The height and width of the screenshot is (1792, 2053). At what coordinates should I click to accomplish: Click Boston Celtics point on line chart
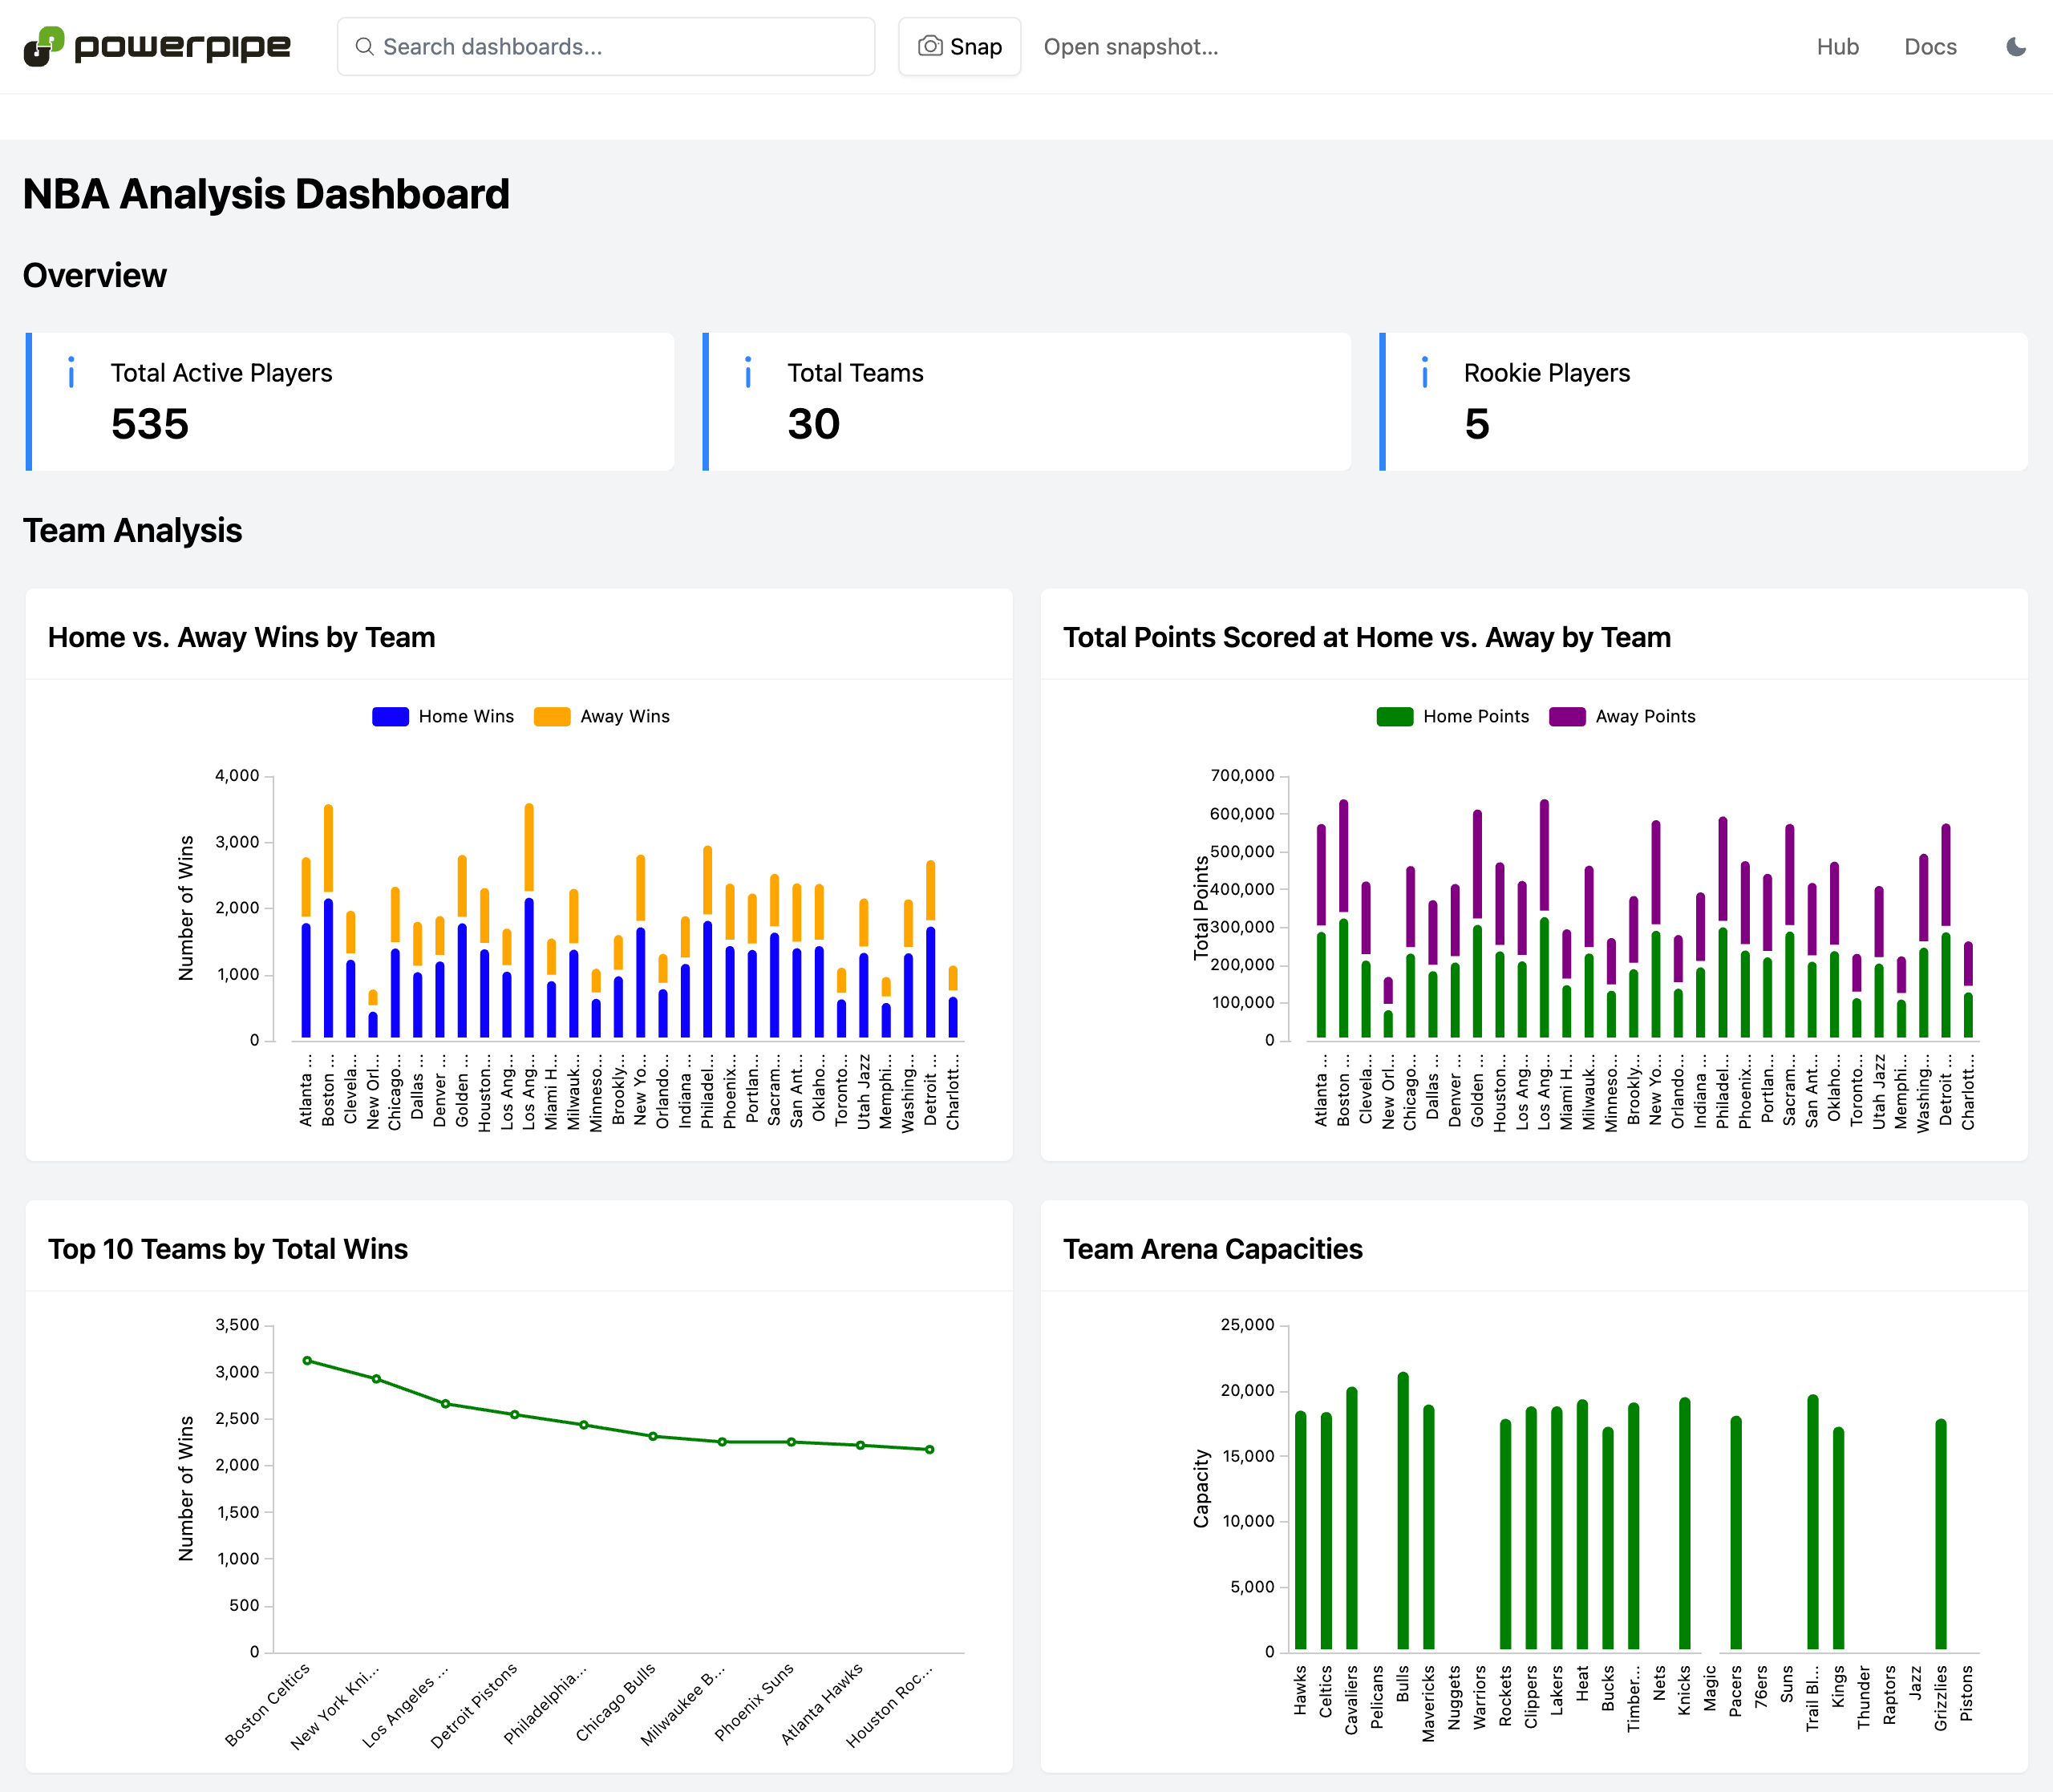(x=307, y=1360)
